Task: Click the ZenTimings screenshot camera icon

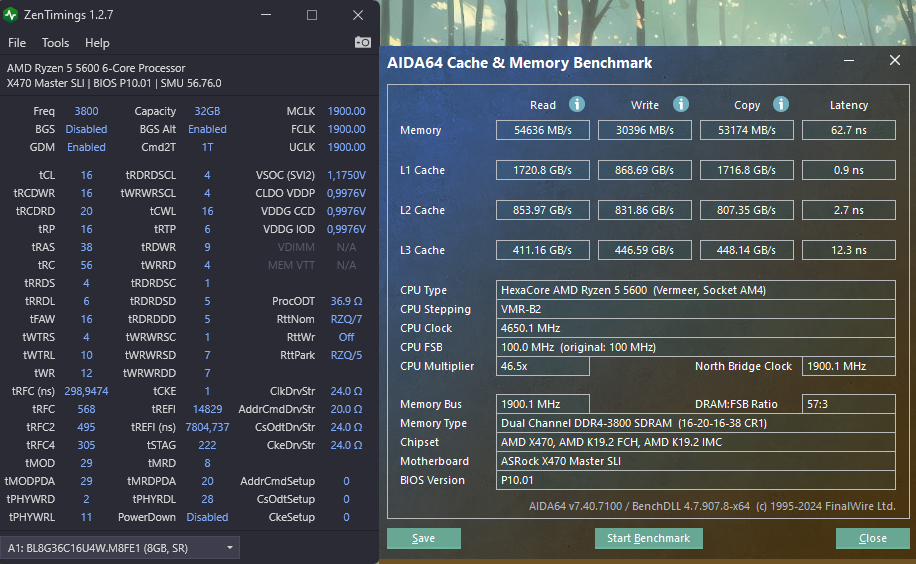Action: 363,43
